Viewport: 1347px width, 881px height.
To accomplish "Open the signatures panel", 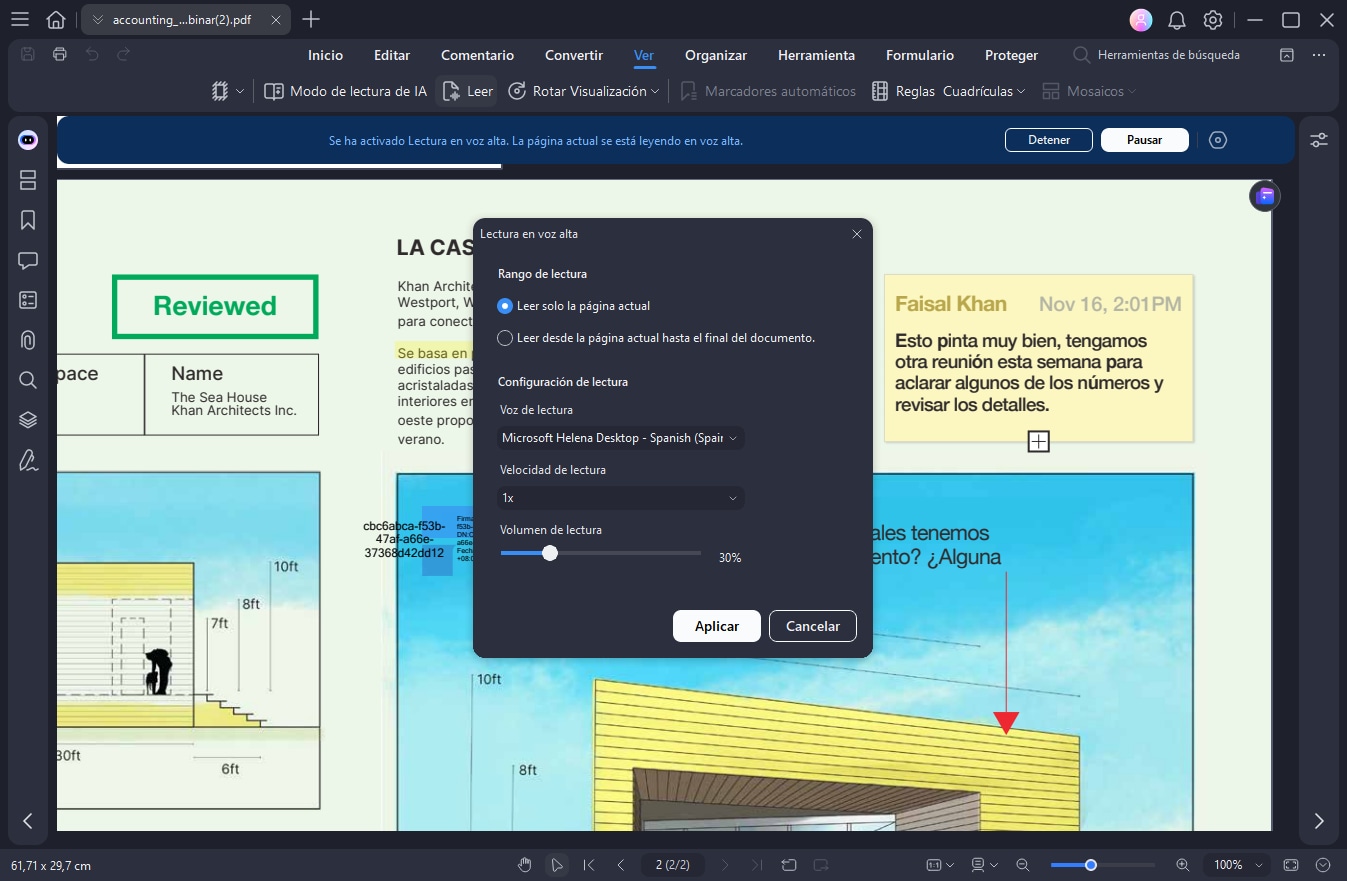I will 28,461.
